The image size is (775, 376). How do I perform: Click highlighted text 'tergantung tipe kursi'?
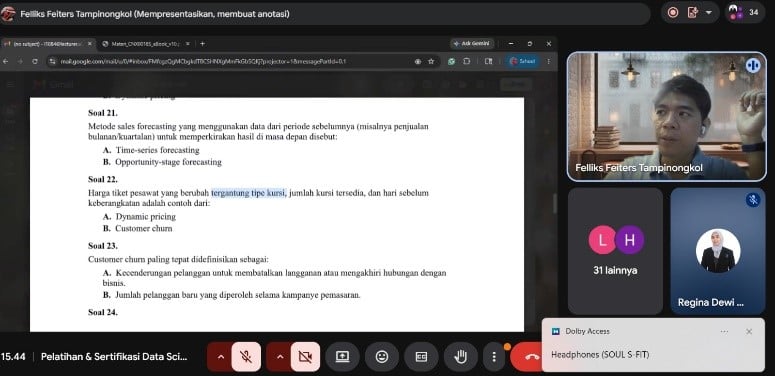[249, 193]
